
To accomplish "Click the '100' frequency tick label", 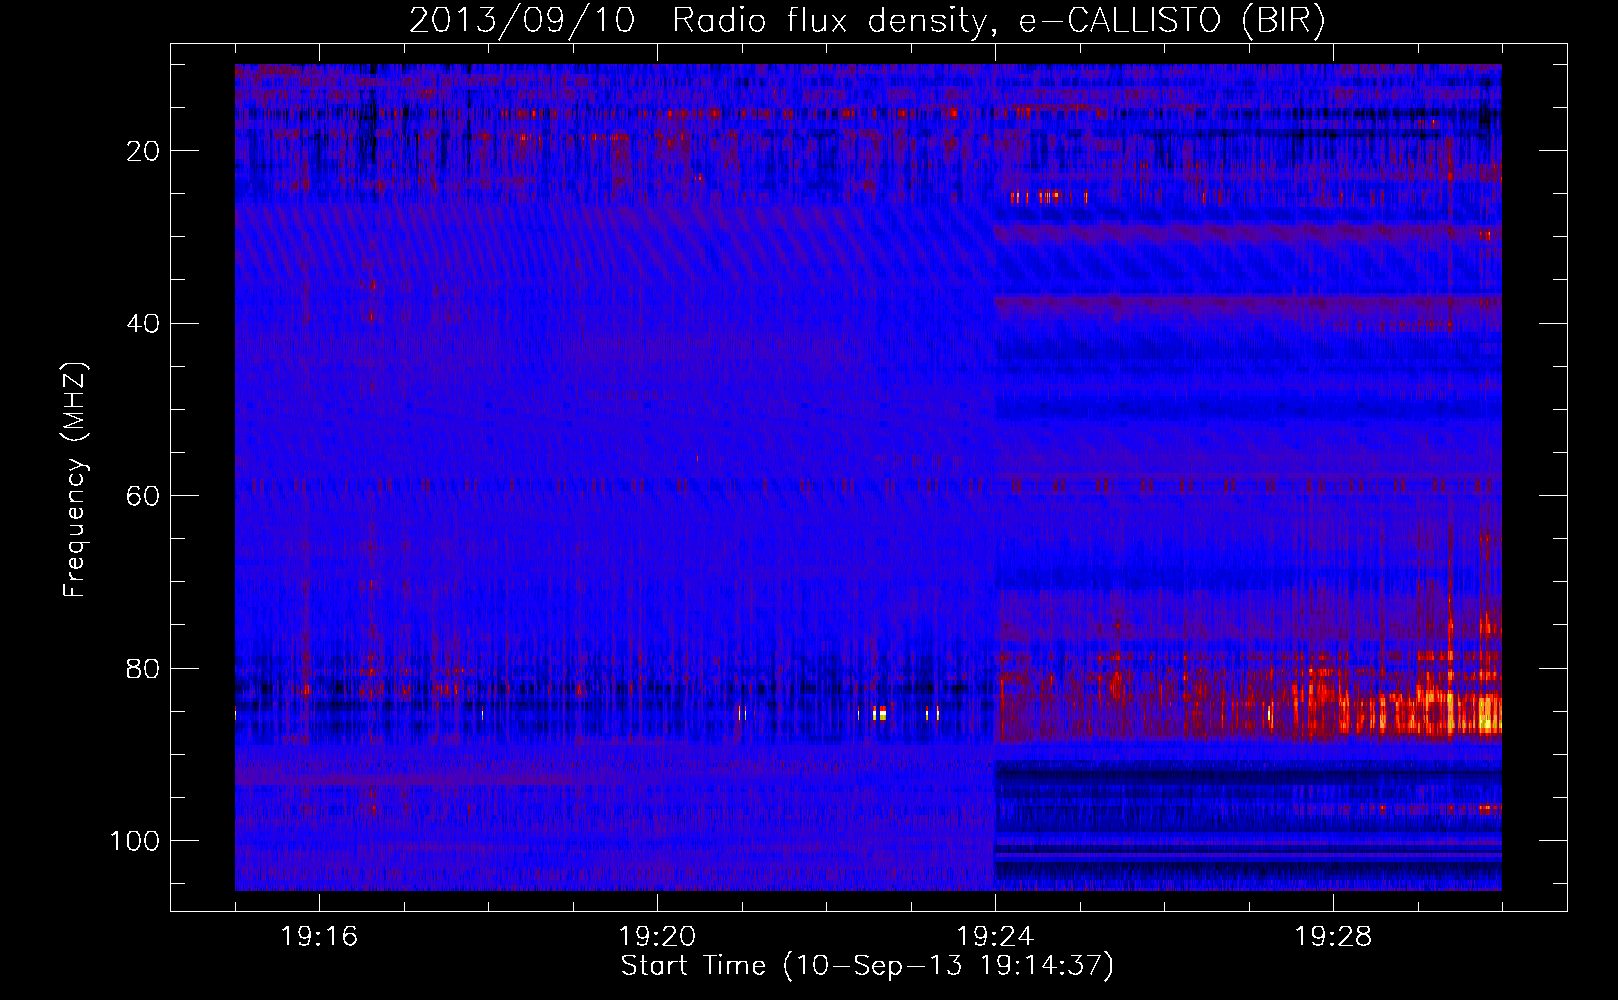I will point(135,841).
